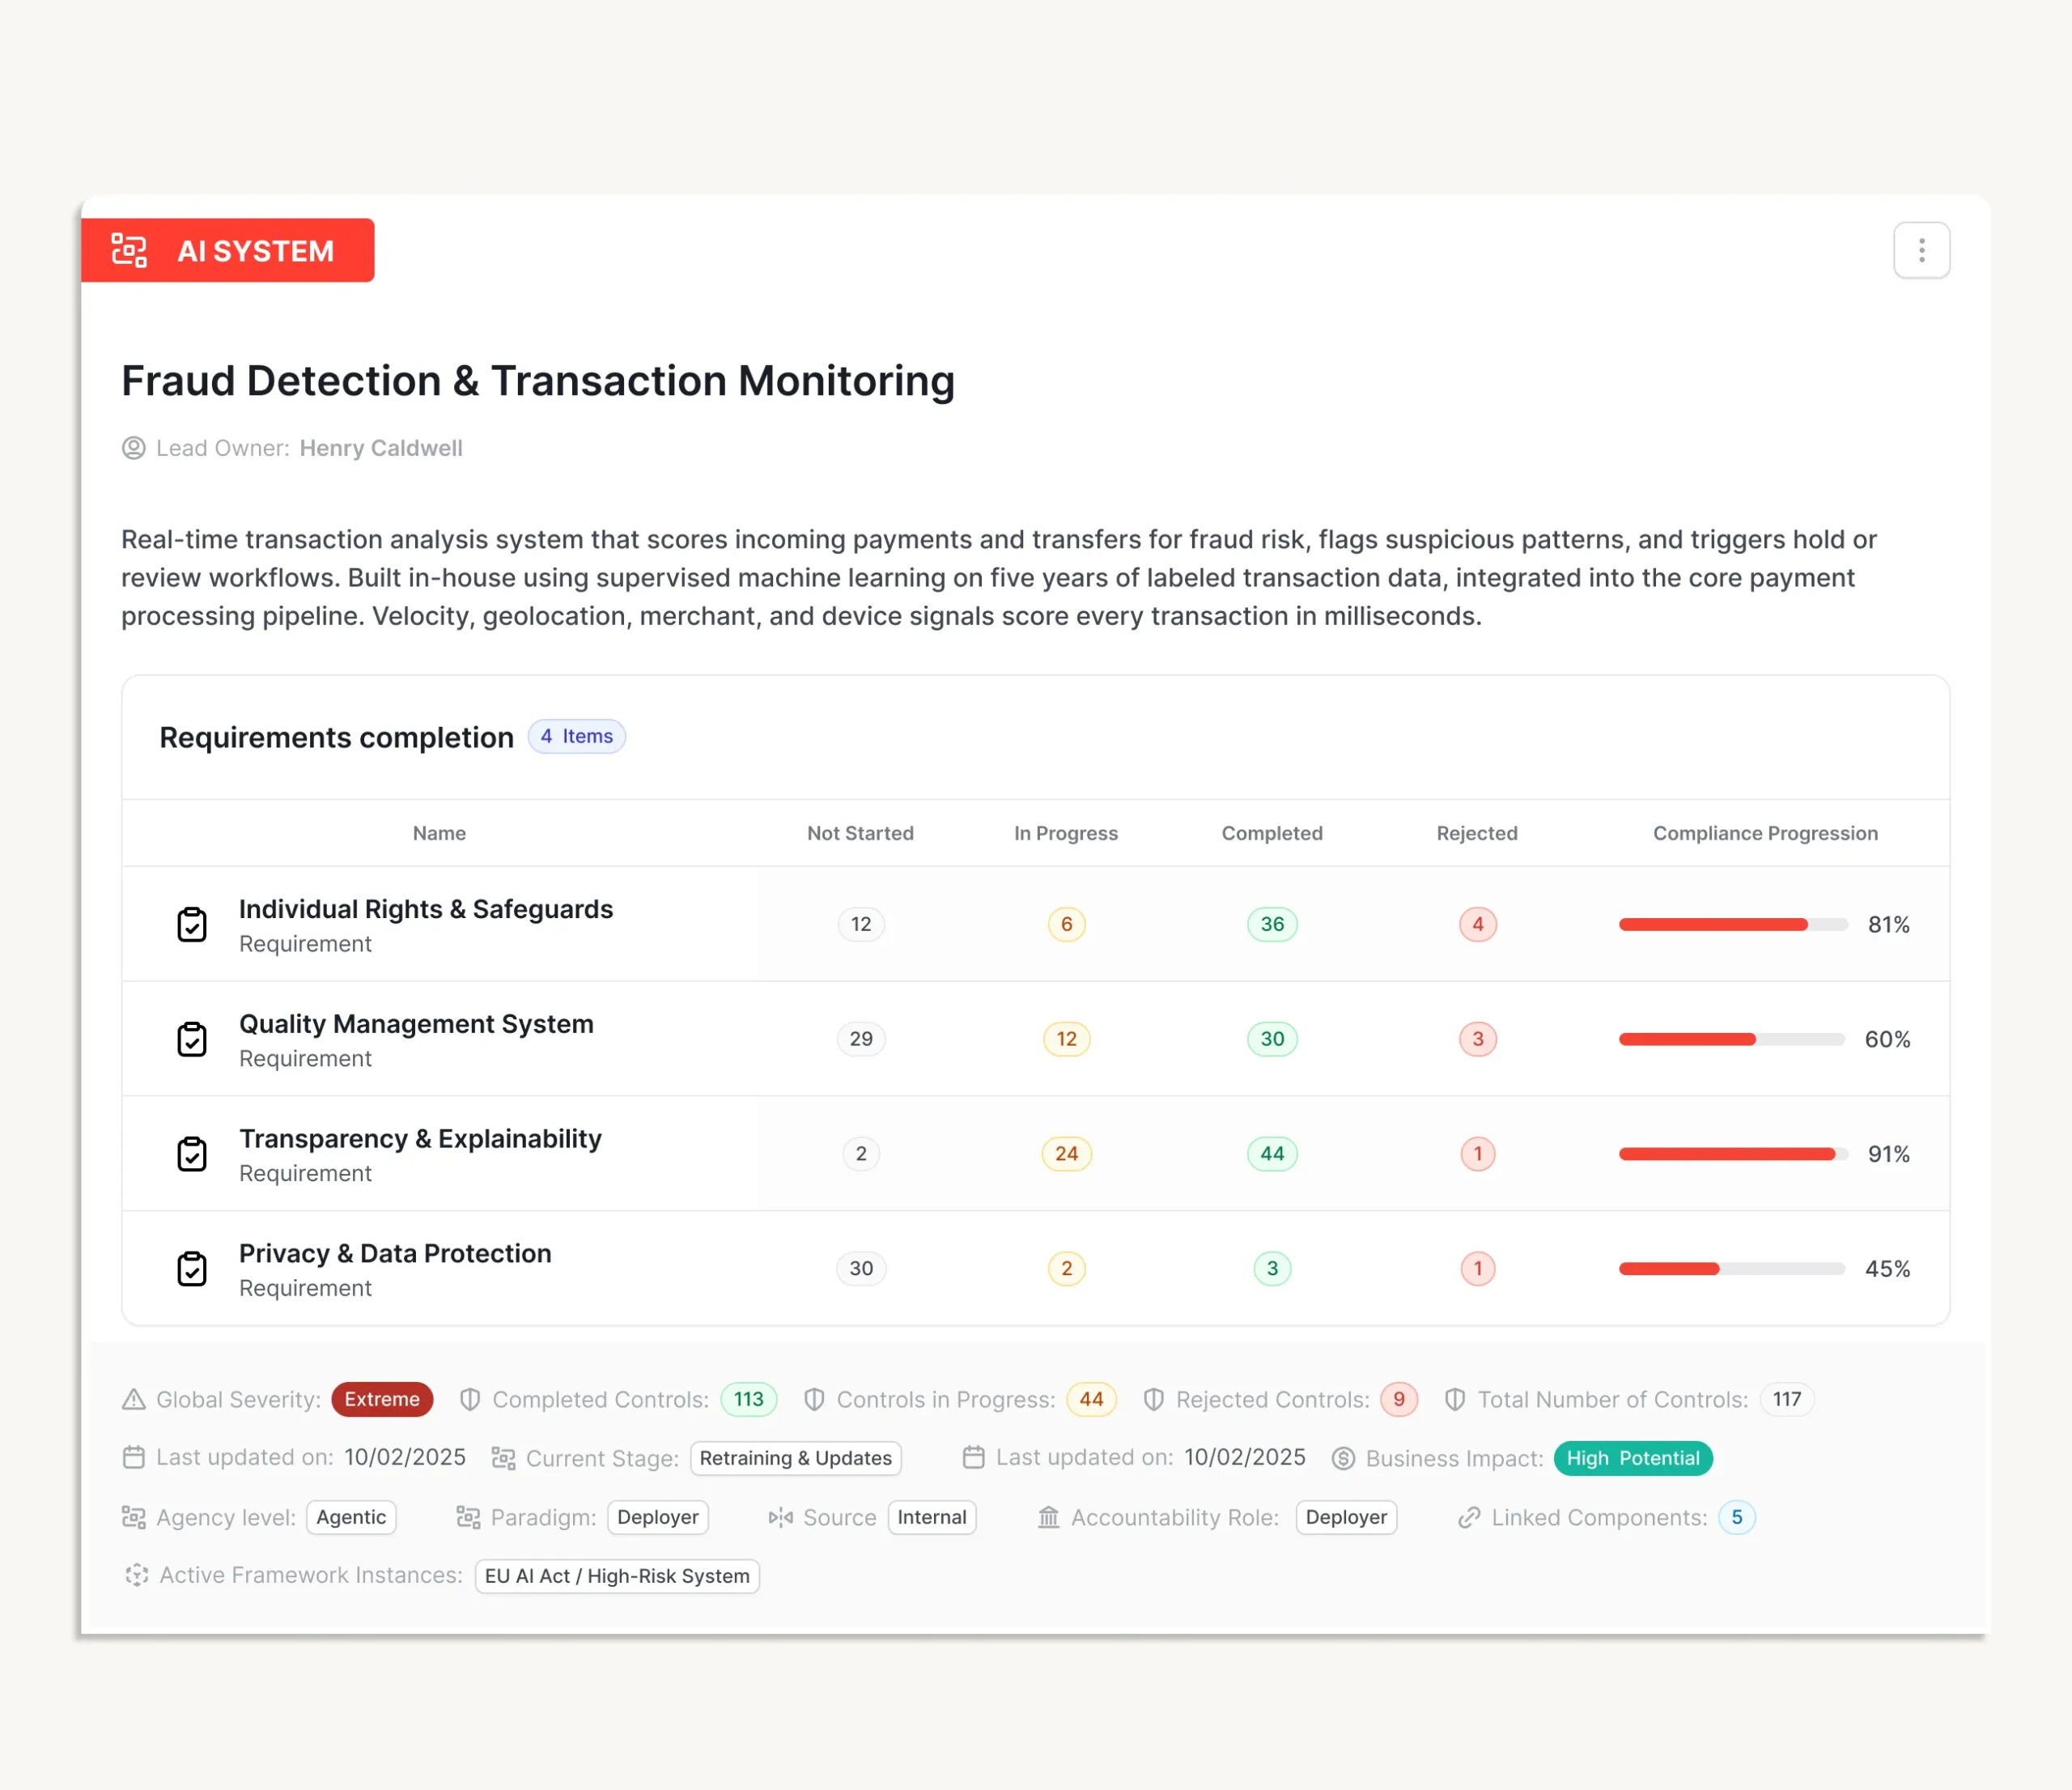Open the Linked Components count 5
The width and height of the screenshot is (2072, 1790).
(1737, 1517)
